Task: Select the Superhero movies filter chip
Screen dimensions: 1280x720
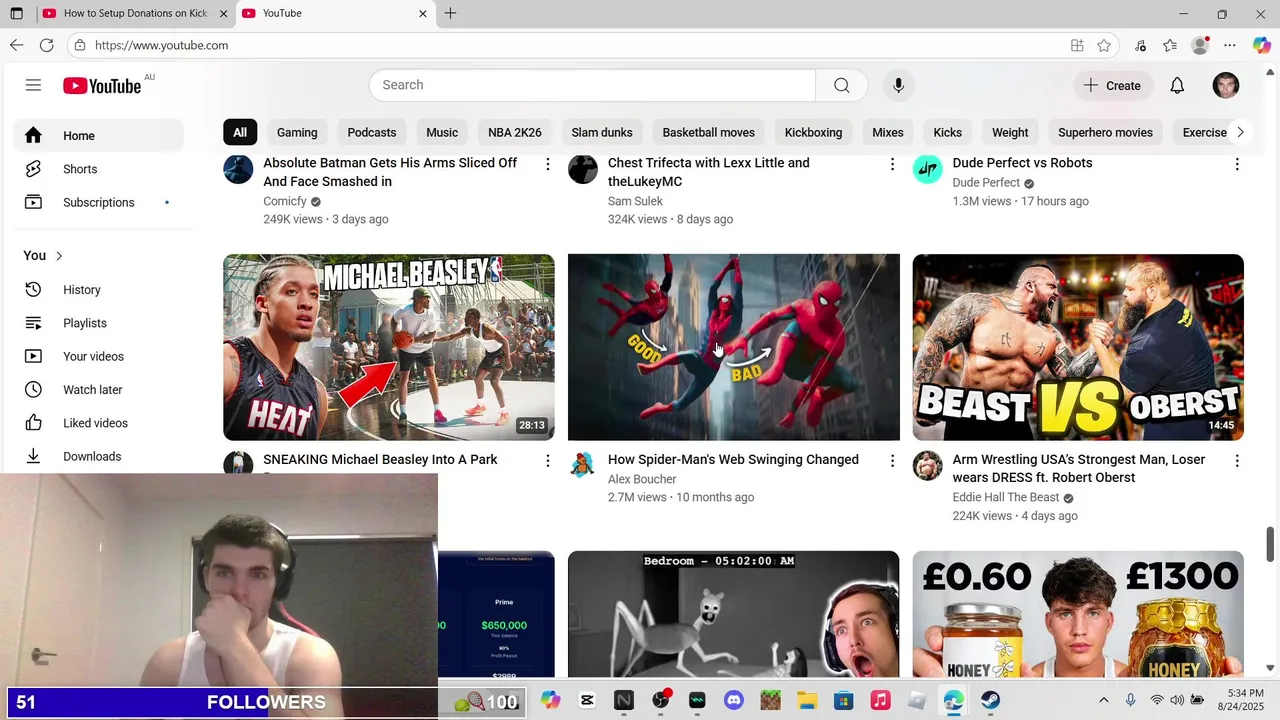Action: coord(1105,132)
